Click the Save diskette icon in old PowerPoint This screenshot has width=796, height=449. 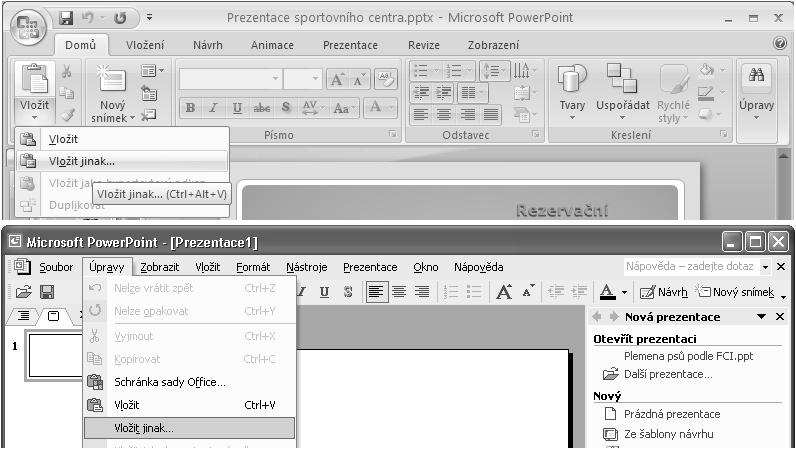click(x=47, y=292)
